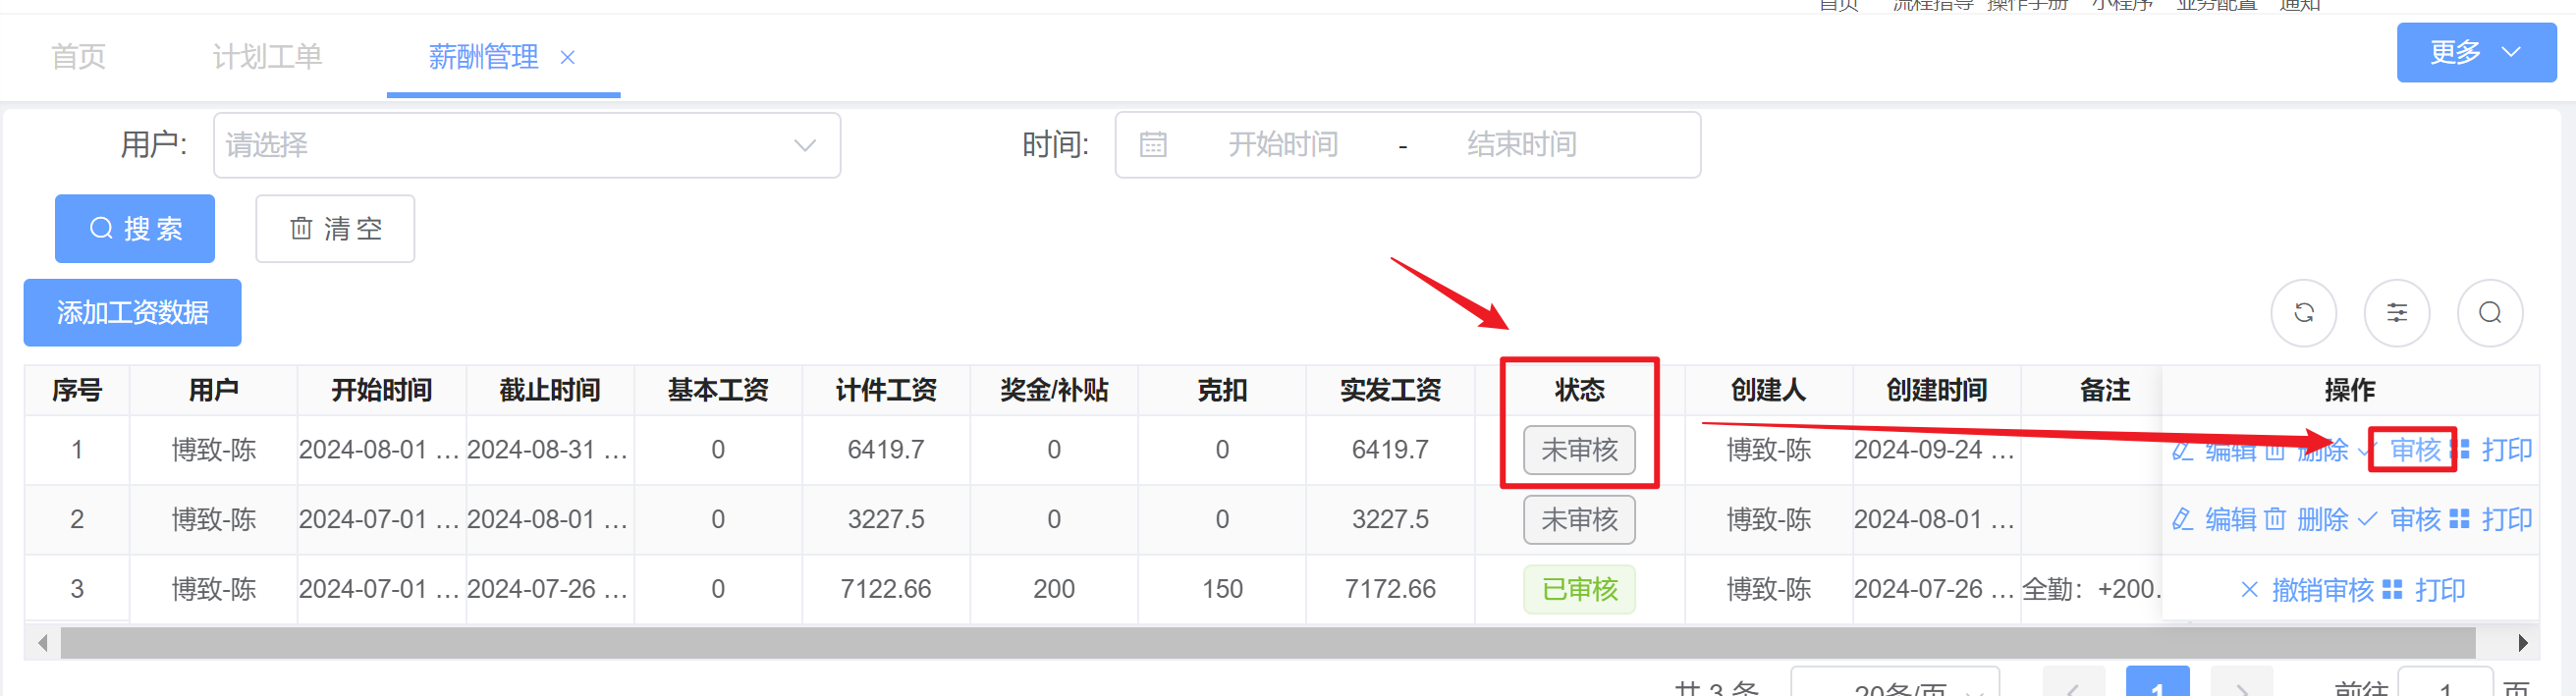Click the 添加工资数据 button
Image resolution: width=2576 pixels, height=696 pixels.
tap(132, 313)
